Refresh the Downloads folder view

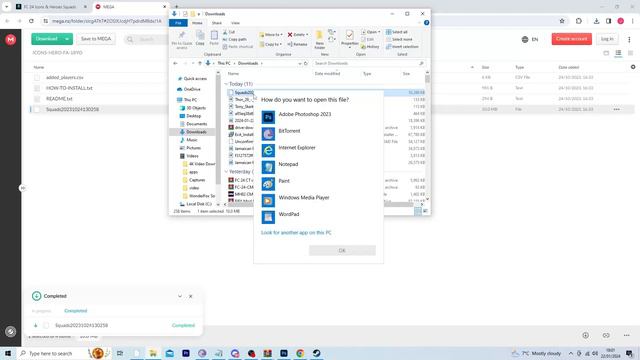[x=306, y=63]
